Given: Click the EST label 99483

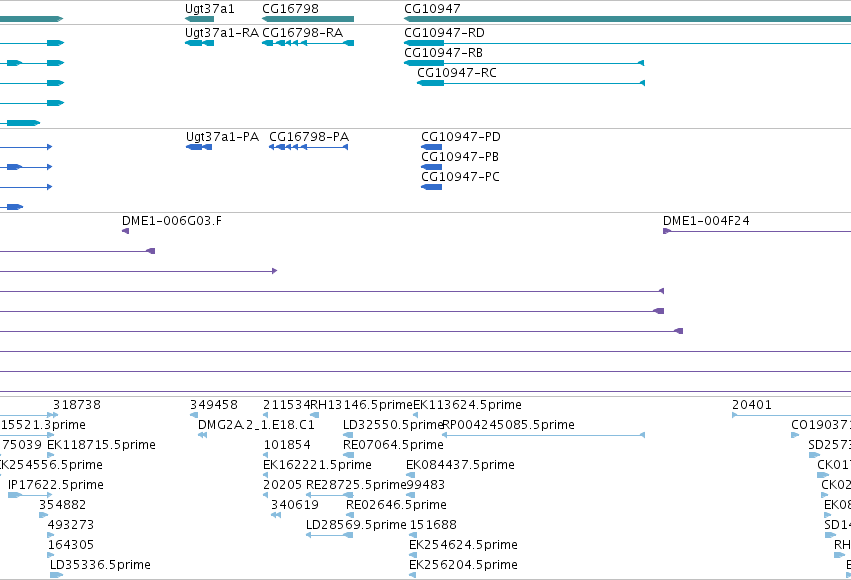Looking at the screenshot, I should pyautogui.click(x=426, y=485).
